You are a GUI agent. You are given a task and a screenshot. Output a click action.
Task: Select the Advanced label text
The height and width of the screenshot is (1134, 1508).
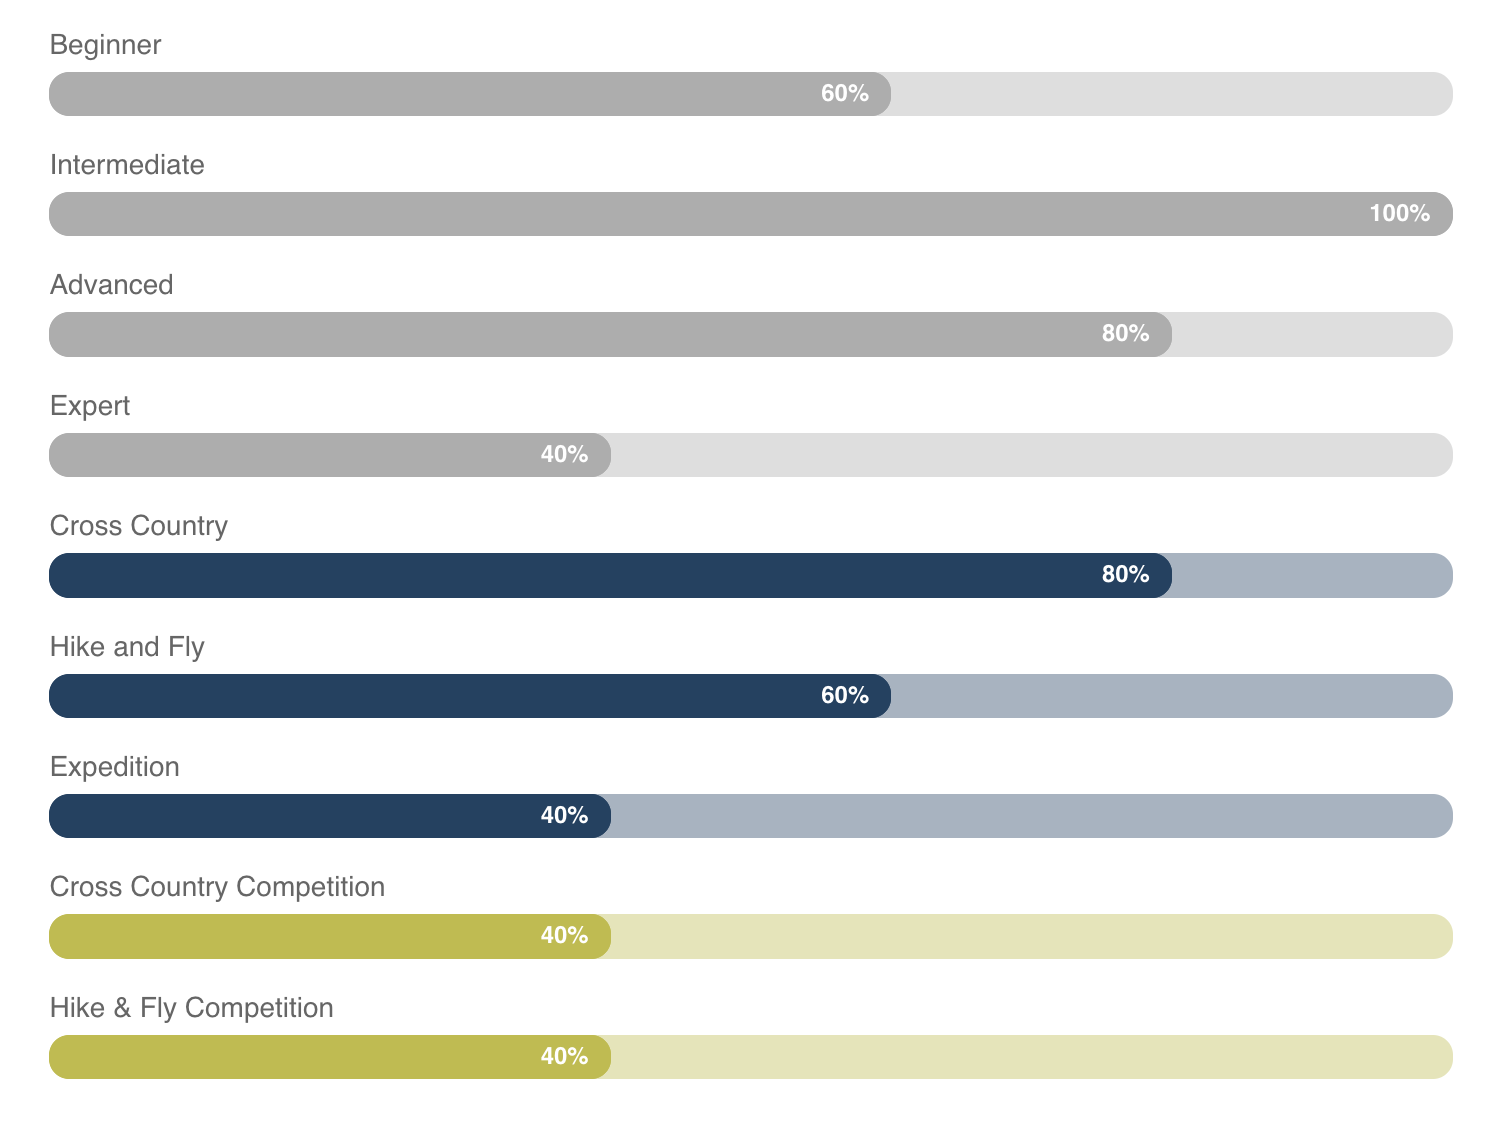[111, 285]
